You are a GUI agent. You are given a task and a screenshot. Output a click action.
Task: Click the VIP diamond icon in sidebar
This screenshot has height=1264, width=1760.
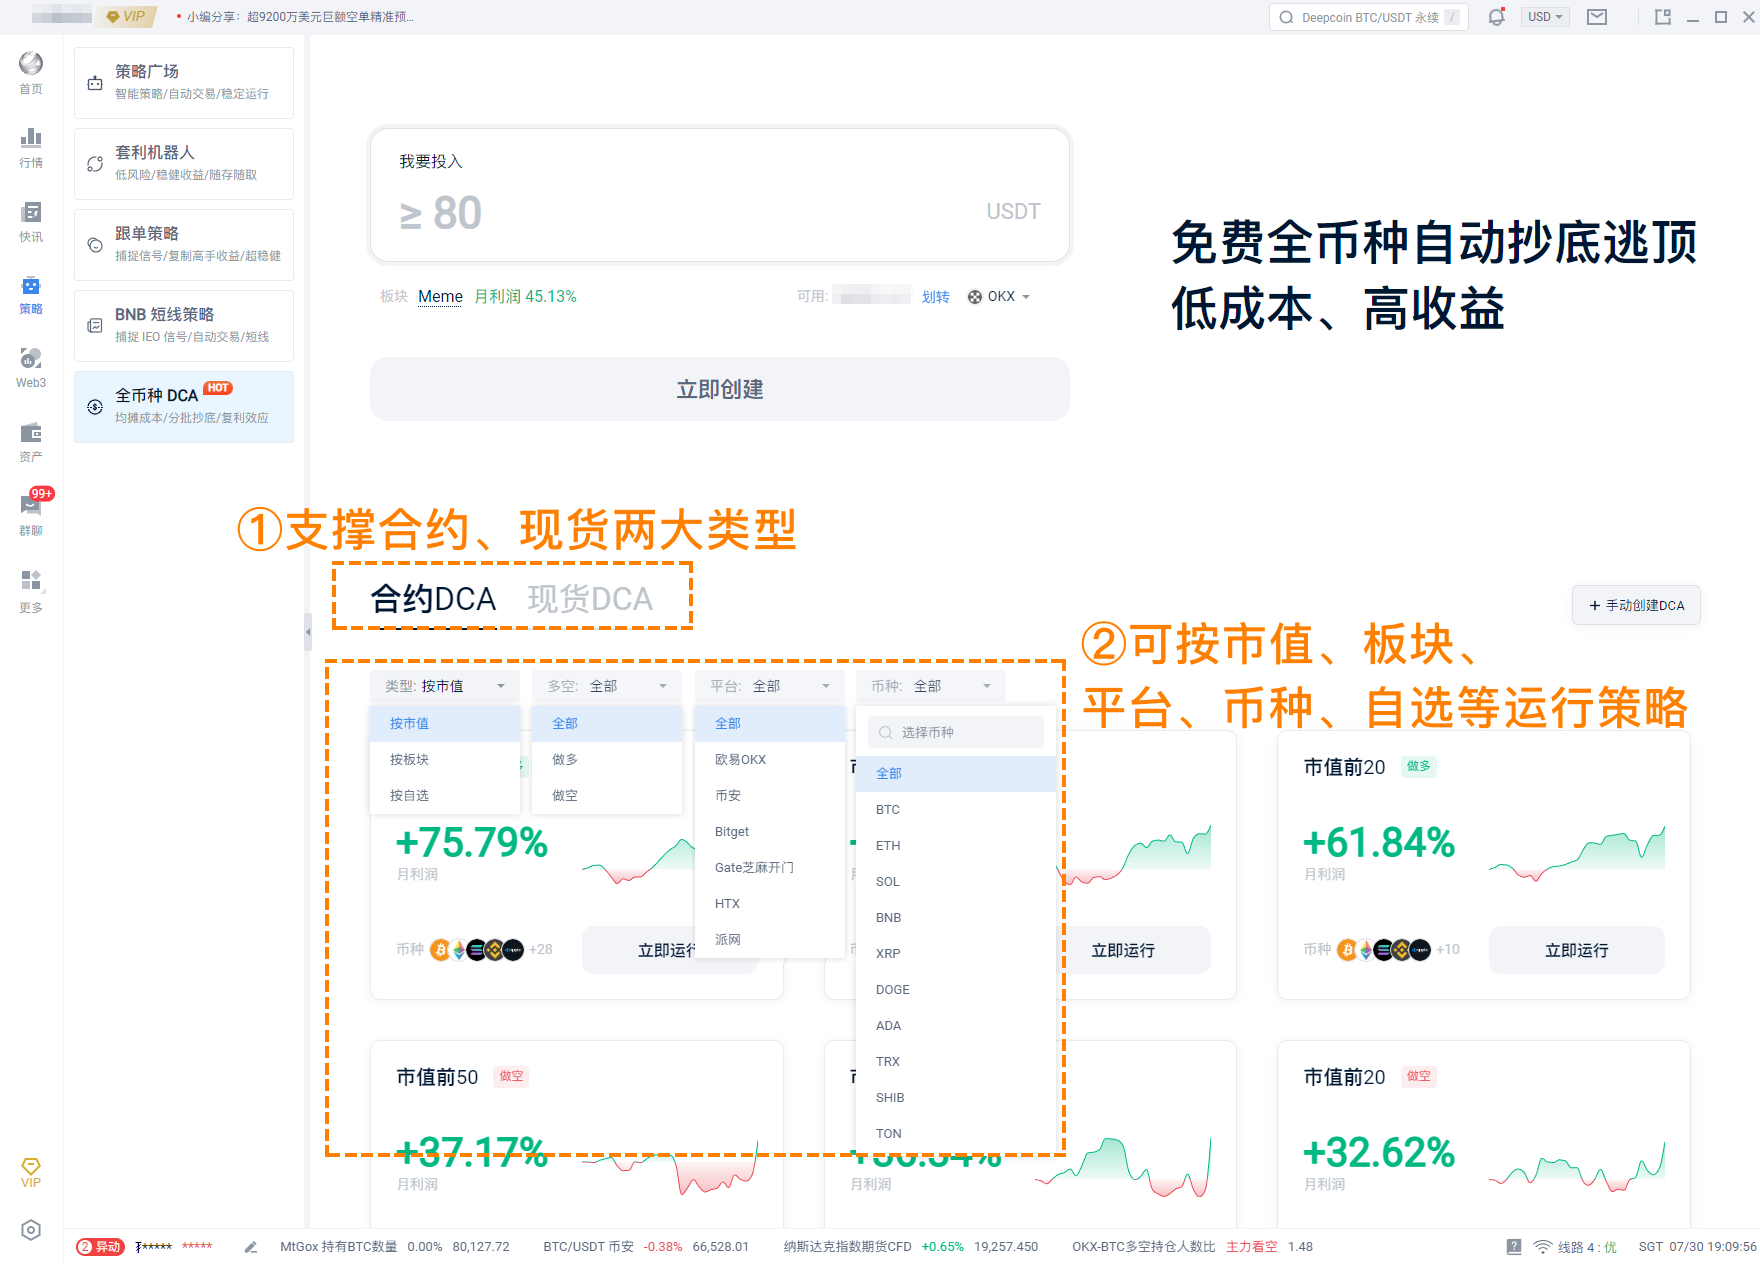(31, 1172)
